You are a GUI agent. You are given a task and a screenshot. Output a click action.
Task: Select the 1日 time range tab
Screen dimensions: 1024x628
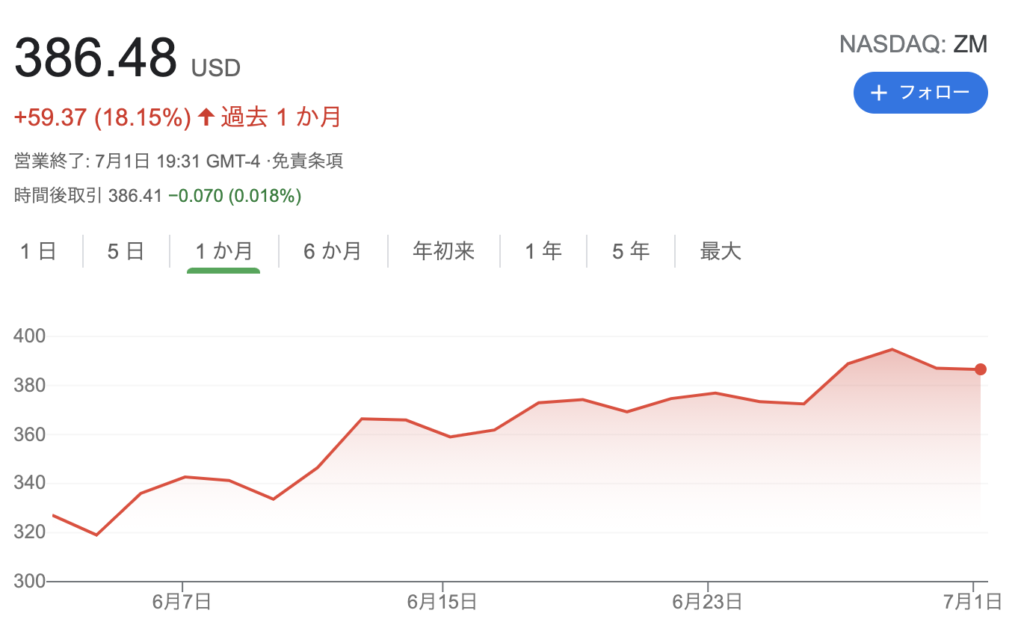pos(38,251)
